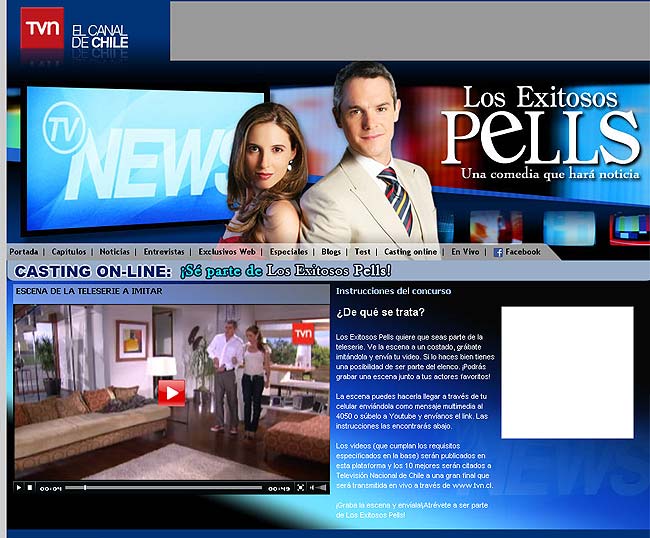The width and height of the screenshot is (650, 538).
Task: Select Entrevistas in the navigation bar
Action: [164, 252]
